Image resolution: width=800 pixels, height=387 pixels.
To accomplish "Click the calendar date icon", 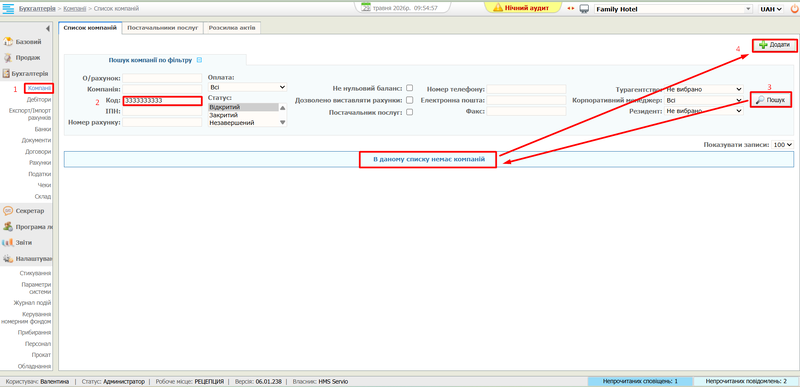I will click(x=365, y=8).
